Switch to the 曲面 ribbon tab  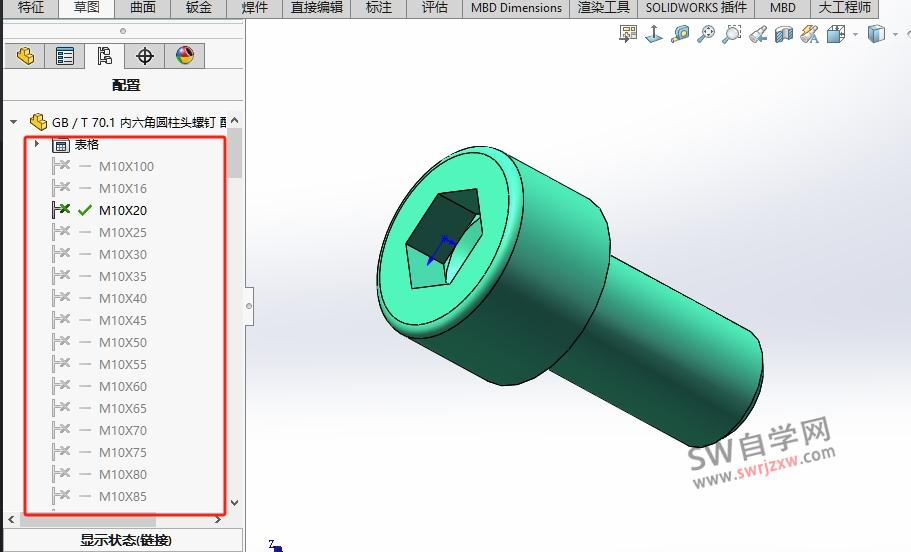click(x=143, y=8)
